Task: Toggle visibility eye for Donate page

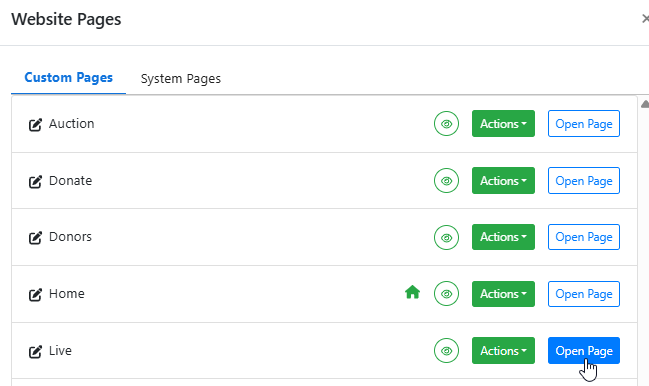Action: point(446,181)
